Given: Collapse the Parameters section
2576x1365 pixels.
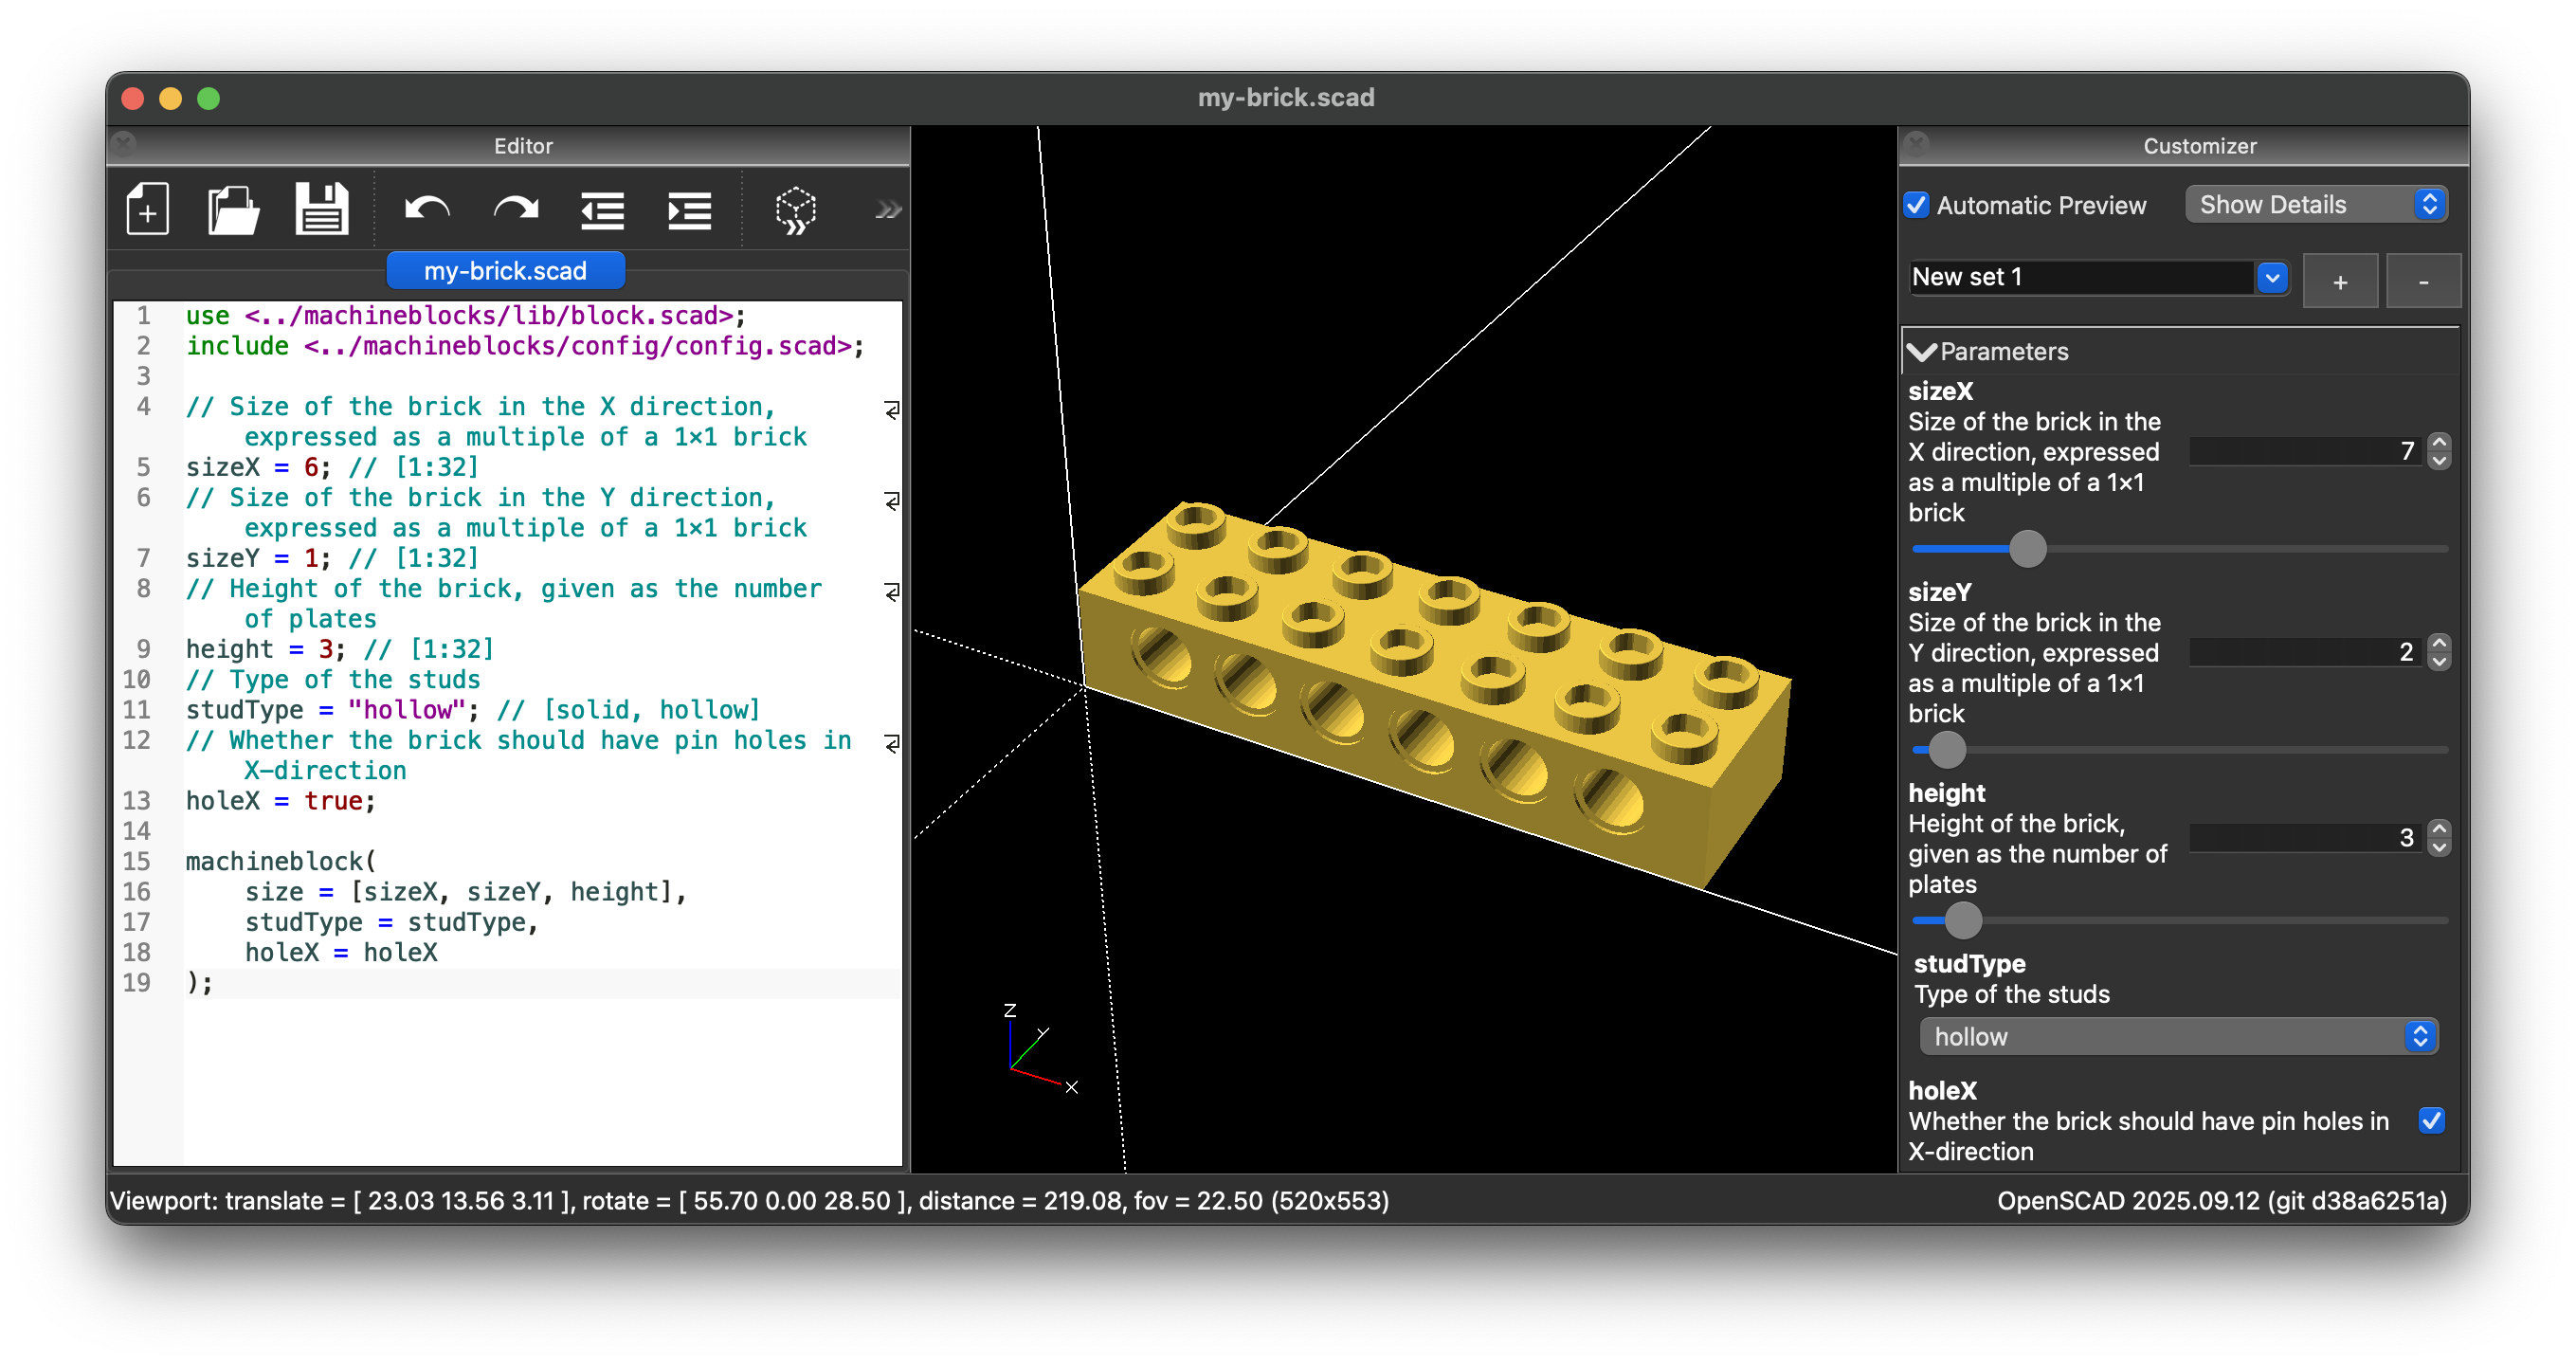Looking at the screenshot, I should [x=1922, y=352].
